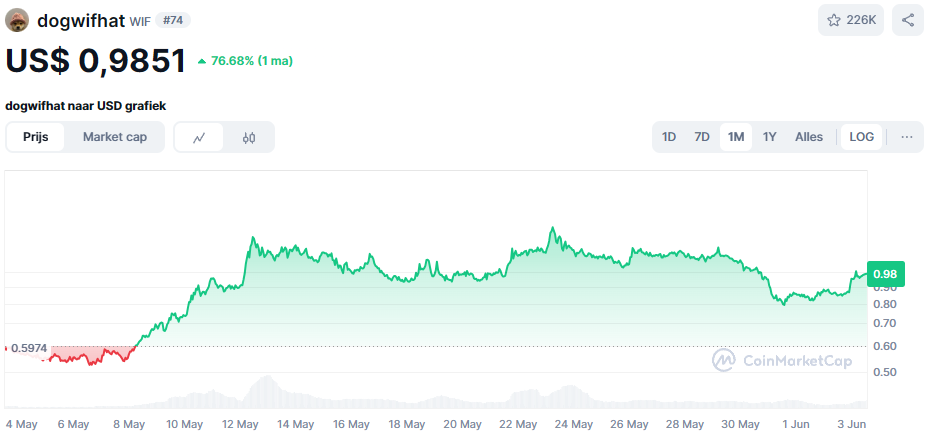Set chart range to Alles
Screen dimensions: 927x434
[809, 137]
